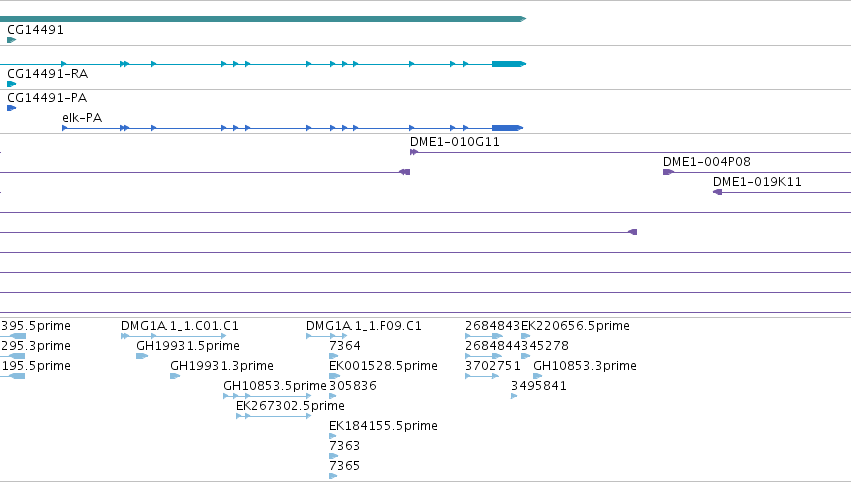Open the CG14491-RA transcript label
The image size is (851, 482).
[48, 74]
